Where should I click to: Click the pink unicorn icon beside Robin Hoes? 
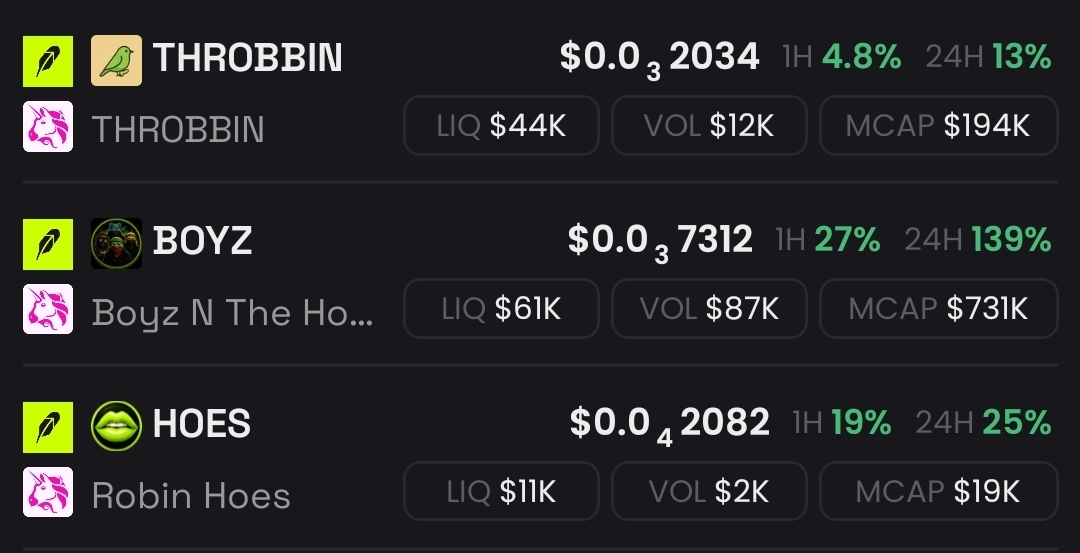point(48,492)
